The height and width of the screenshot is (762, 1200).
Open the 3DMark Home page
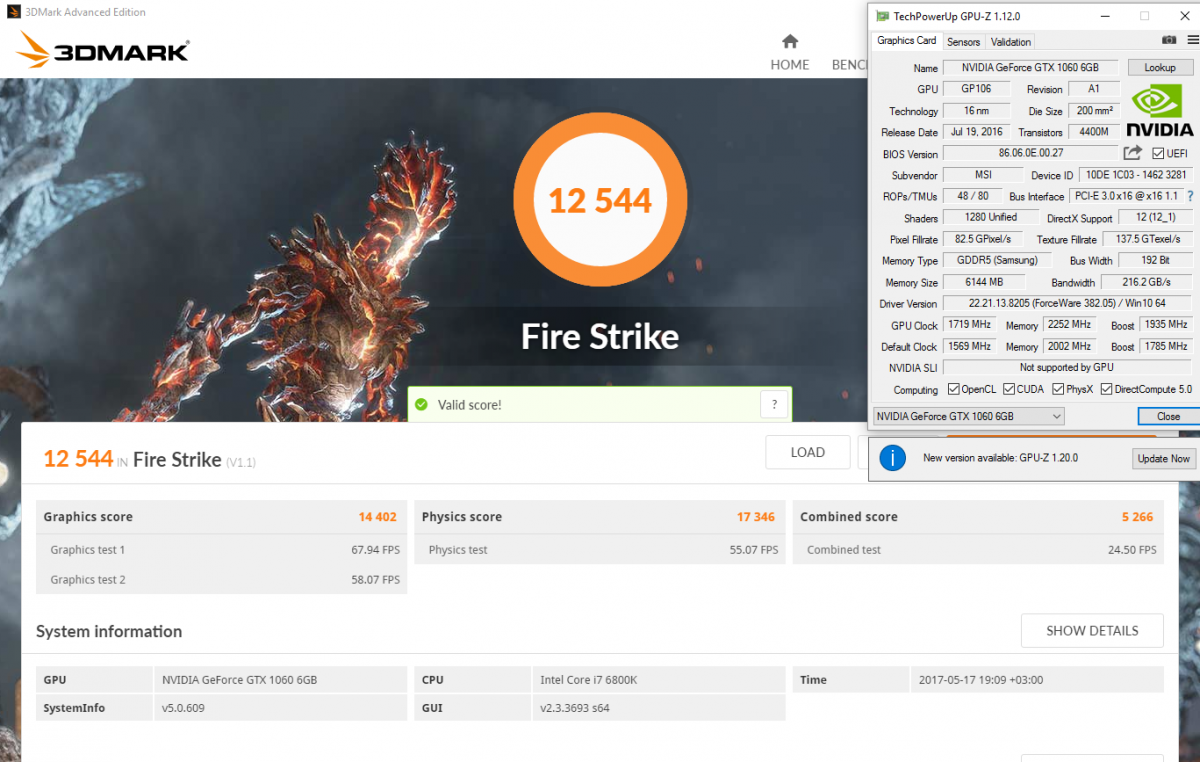789,53
